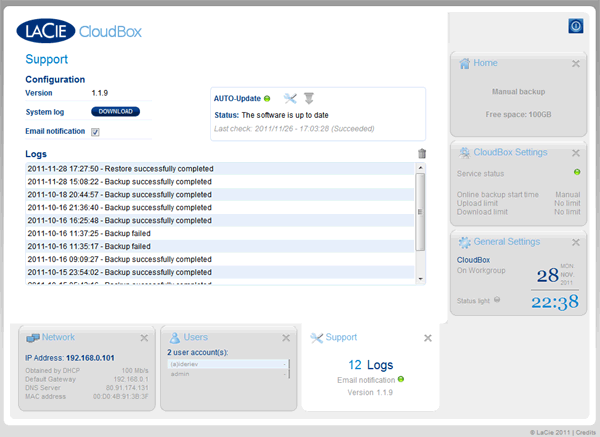
Task: Click the DNS Server value 80.91.174.131
Action: click(x=127, y=388)
